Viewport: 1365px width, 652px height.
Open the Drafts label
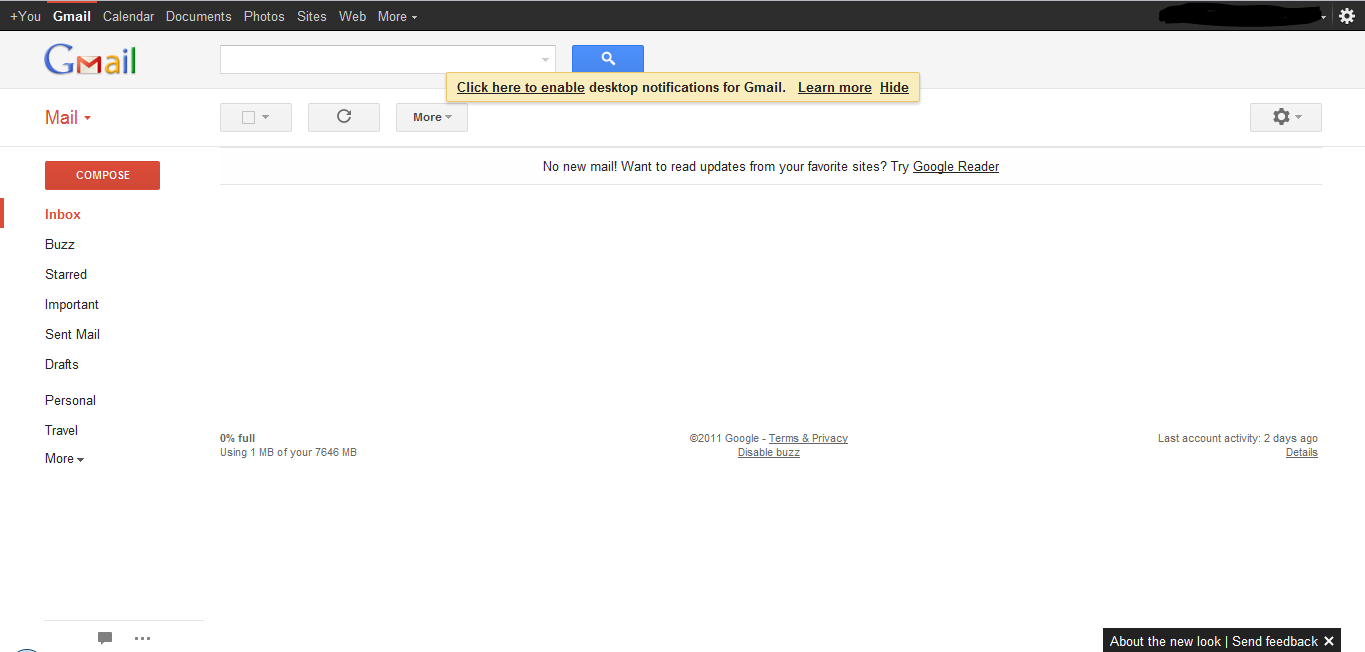click(x=62, y=364)
